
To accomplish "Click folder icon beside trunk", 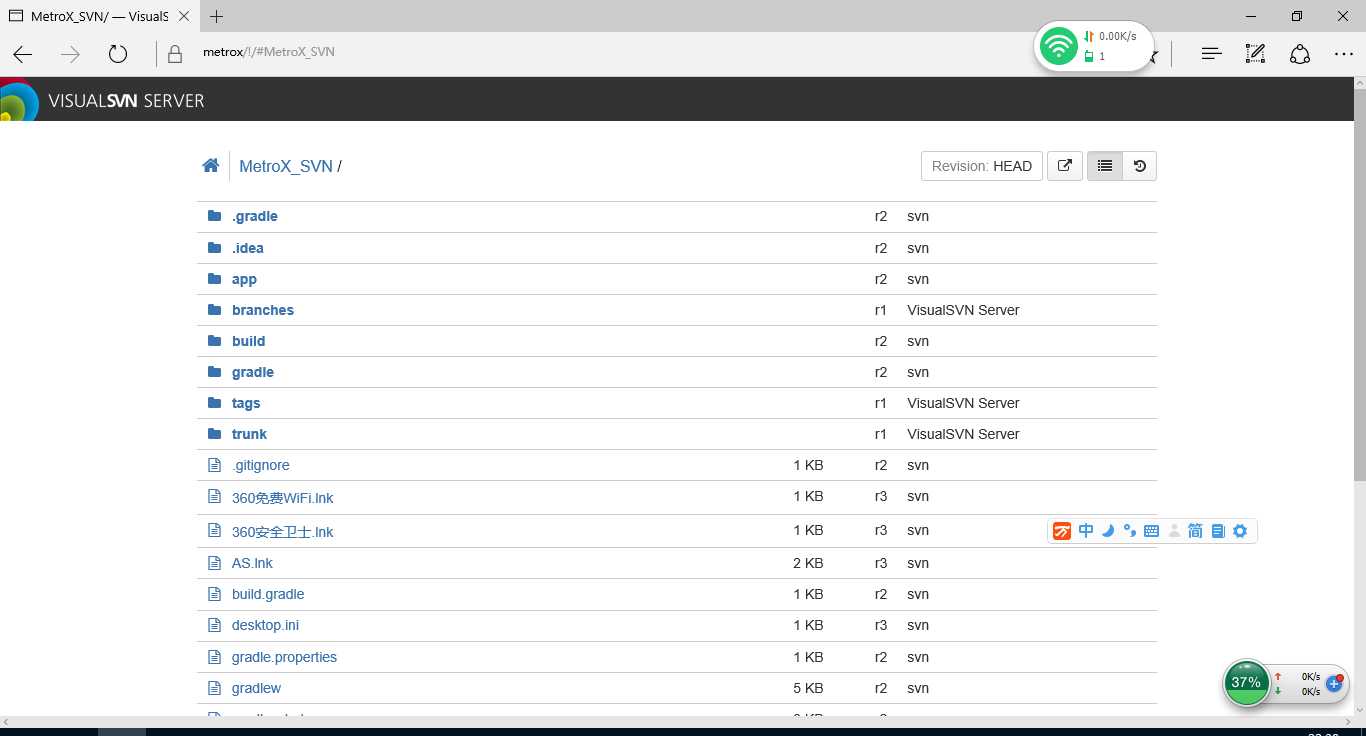I will coord(214,434).
